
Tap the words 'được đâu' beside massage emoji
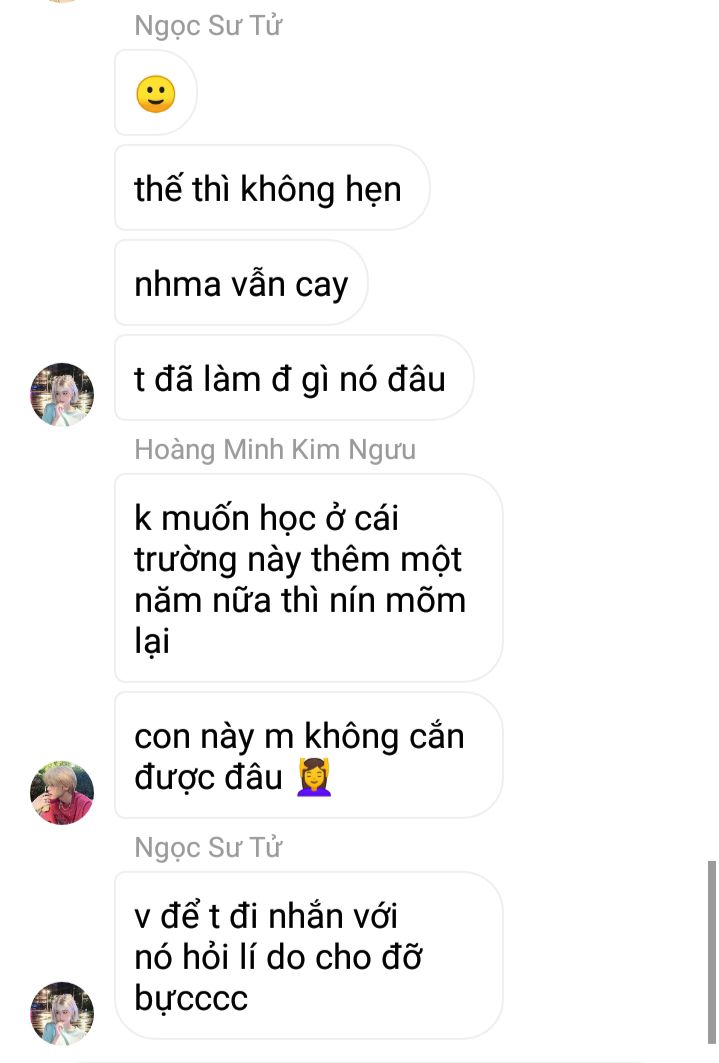209,778
